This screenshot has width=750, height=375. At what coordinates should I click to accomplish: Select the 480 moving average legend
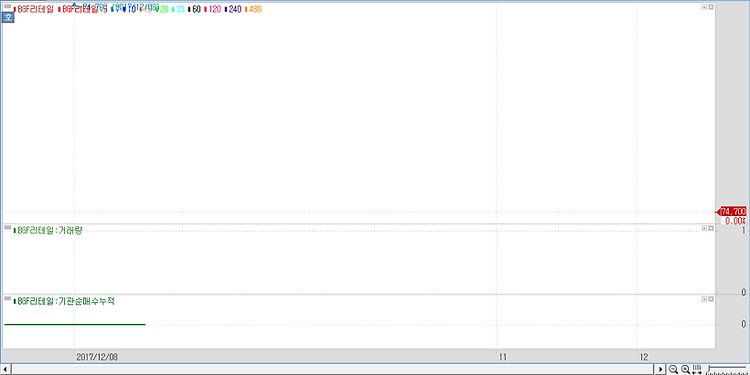point(254,10)
